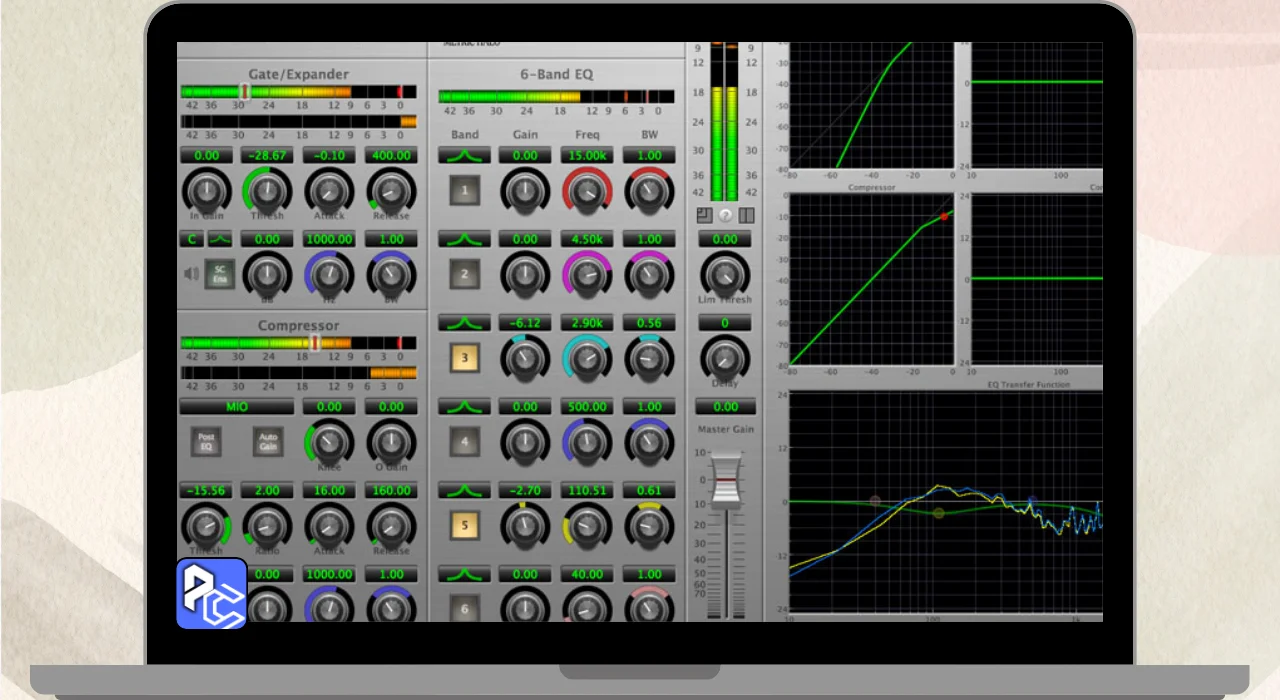Image resolution: width=1280 pixels, height=700 pixels.
Task: Click the Auto Gain button
Action: point(267,441)
